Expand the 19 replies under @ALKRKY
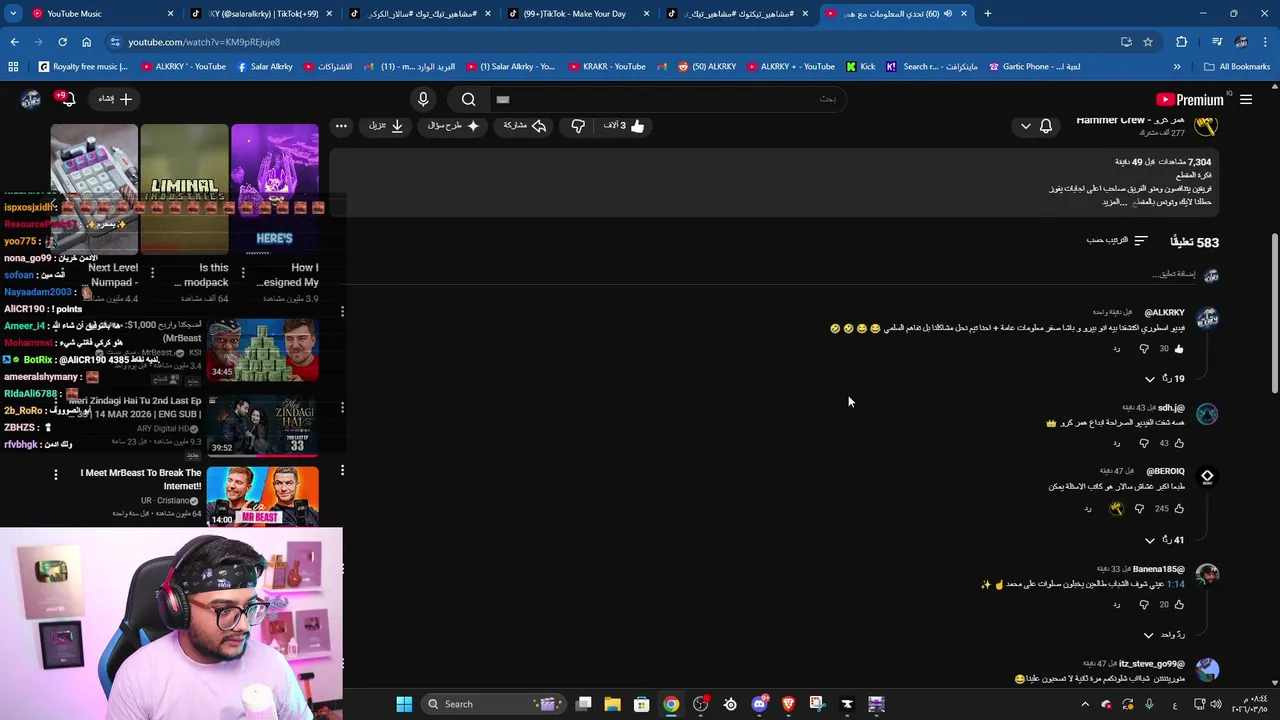Viewport: 1280px width, 720px height. coord(1165,379)
